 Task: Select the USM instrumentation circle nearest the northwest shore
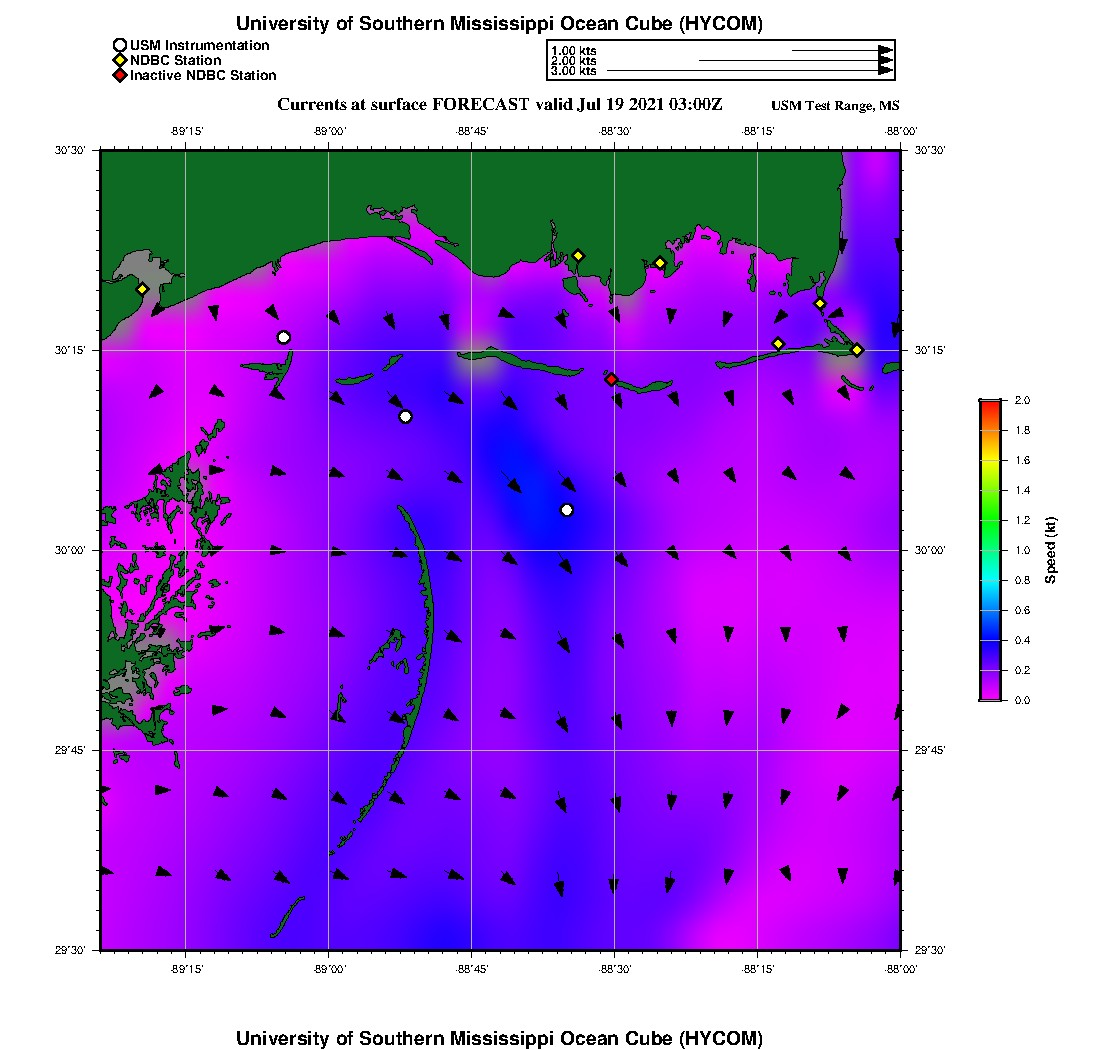pyautogui.click(x=283, y=337)
